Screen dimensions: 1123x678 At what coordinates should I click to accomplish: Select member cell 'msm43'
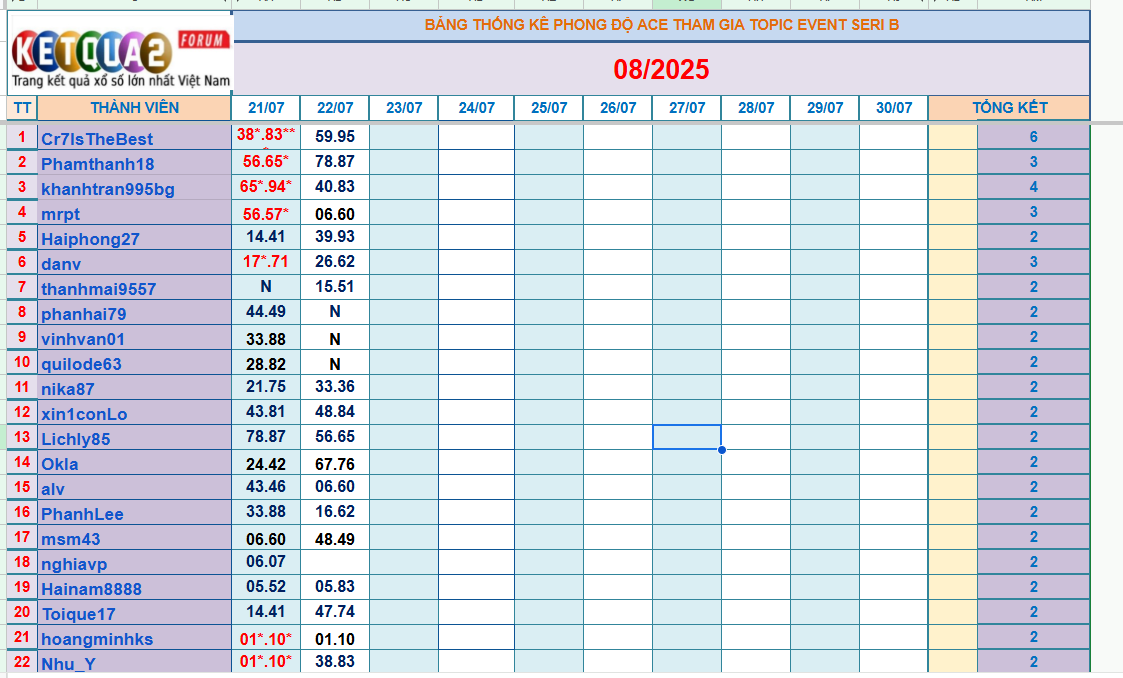tap(135, 538)
